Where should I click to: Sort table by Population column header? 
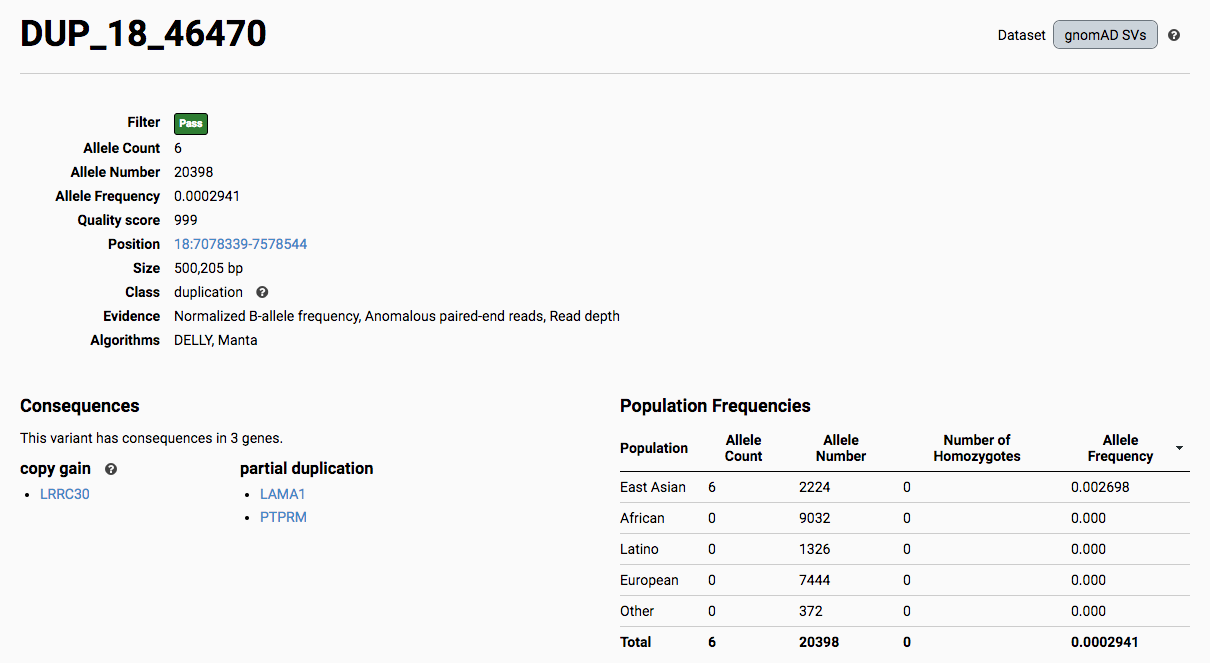654,448
